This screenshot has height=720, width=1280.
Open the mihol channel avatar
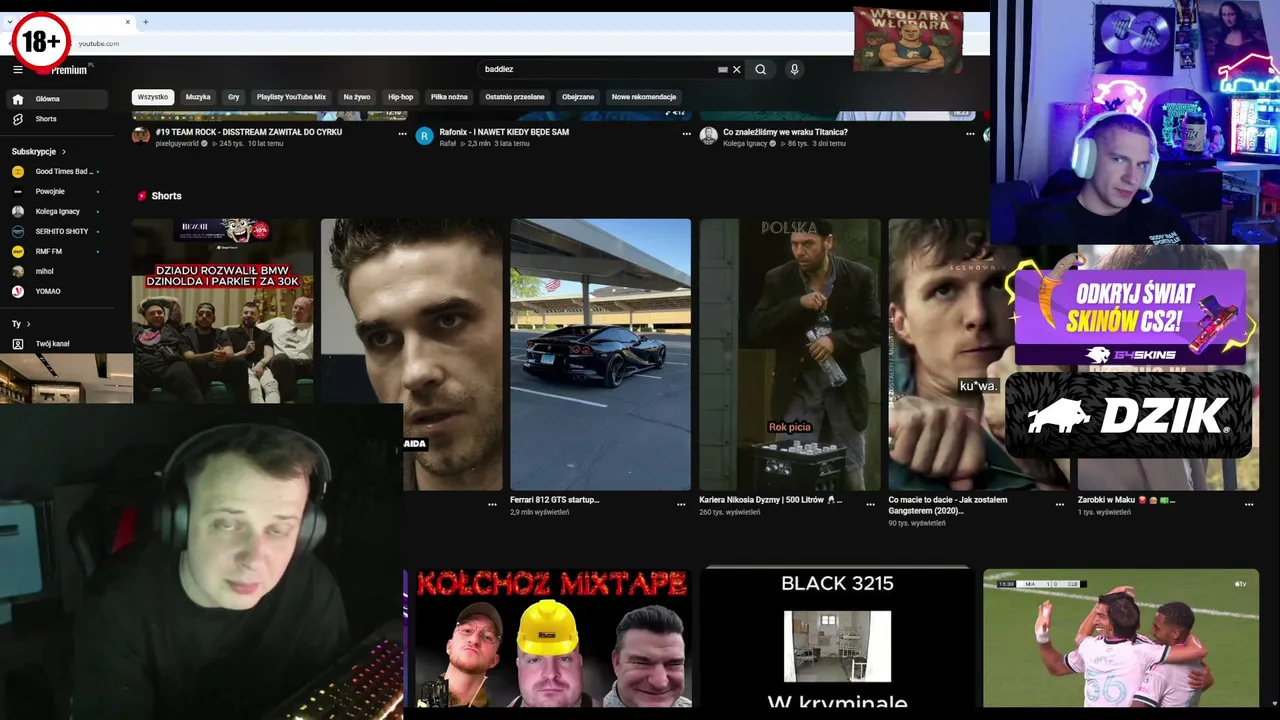[18, 271]
